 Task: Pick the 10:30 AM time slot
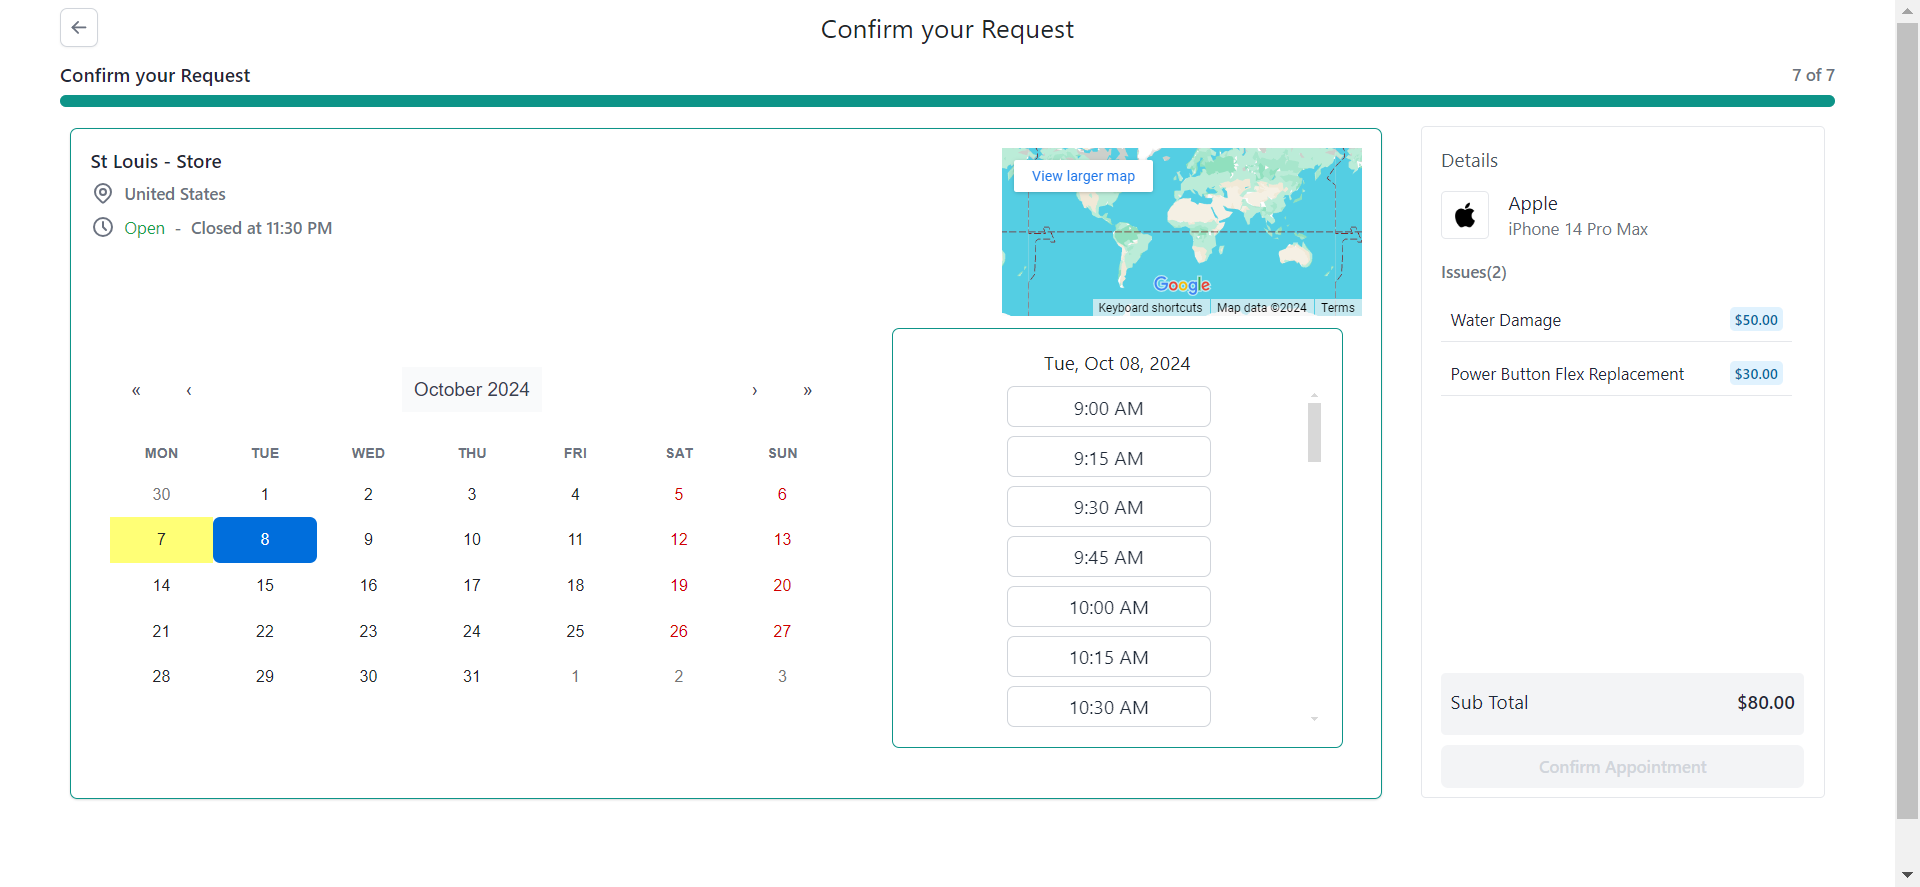[x=1109, y=707]
